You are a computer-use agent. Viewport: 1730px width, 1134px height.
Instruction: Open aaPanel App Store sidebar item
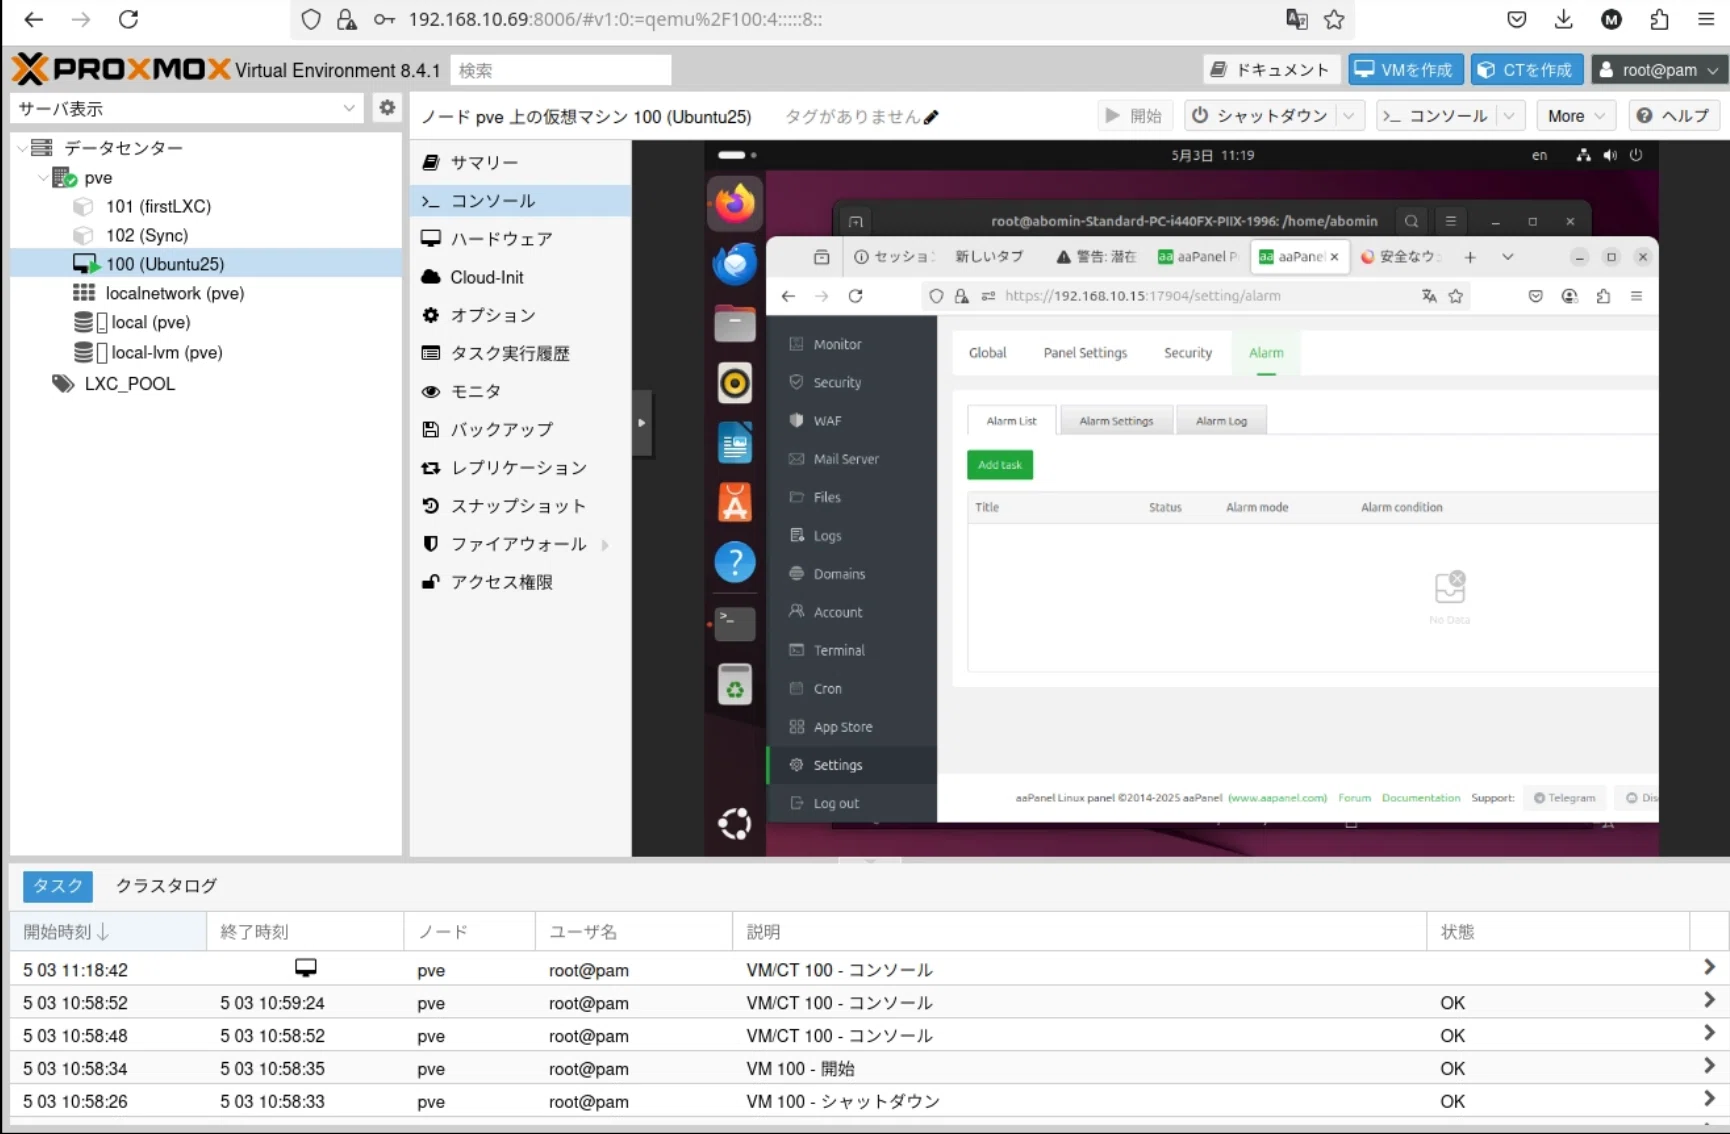[x=852, y=727]
